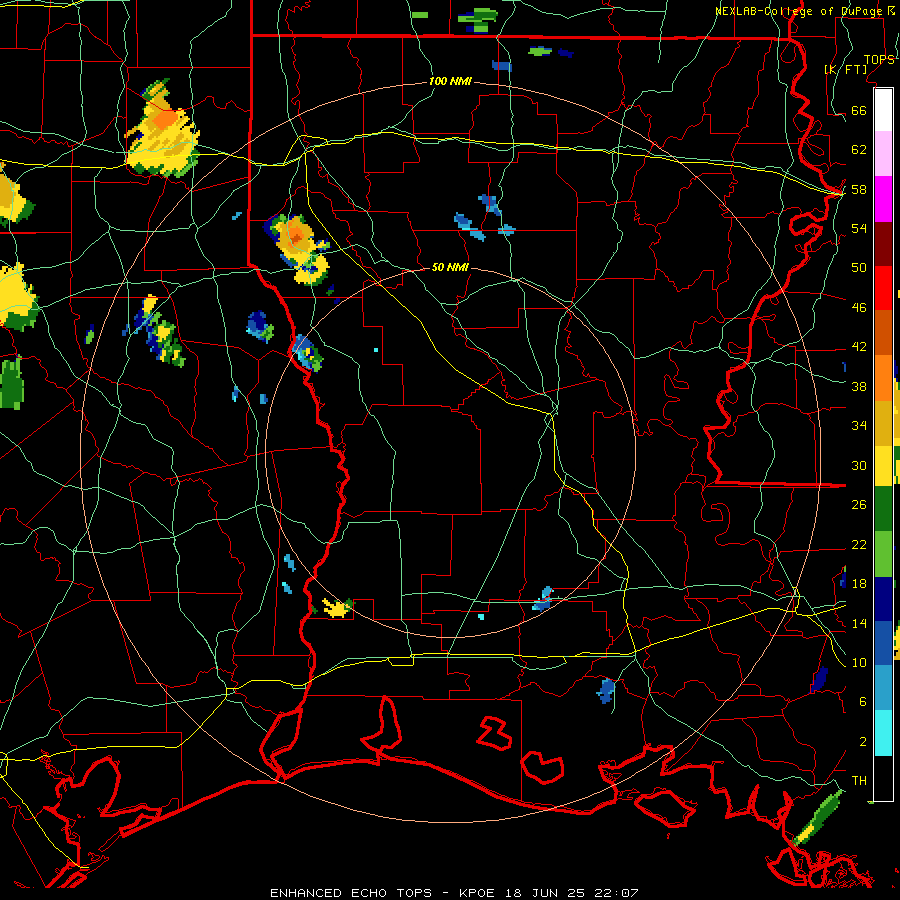This screenshot has width=900, height=900.
Task: Click the legend value 14
Action: pos(859,623)
